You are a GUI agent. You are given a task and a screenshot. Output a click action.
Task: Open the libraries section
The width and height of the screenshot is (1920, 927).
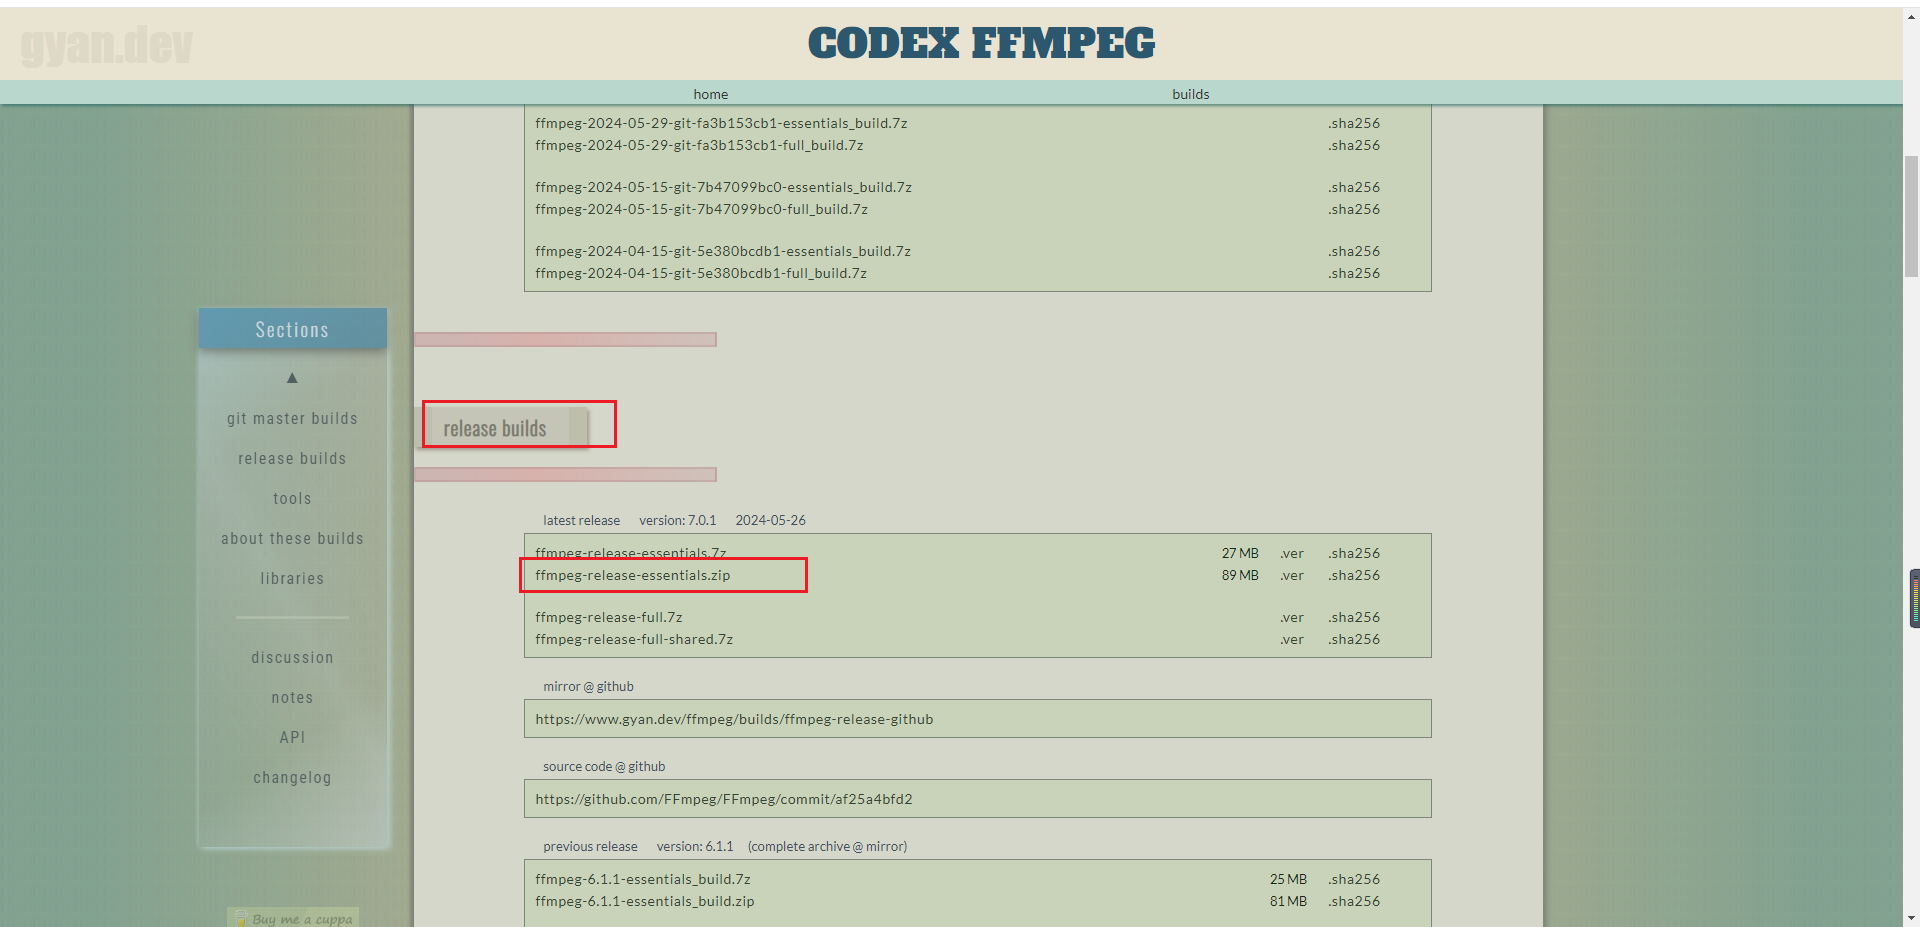pyautogui.click(x=292, y=578)
